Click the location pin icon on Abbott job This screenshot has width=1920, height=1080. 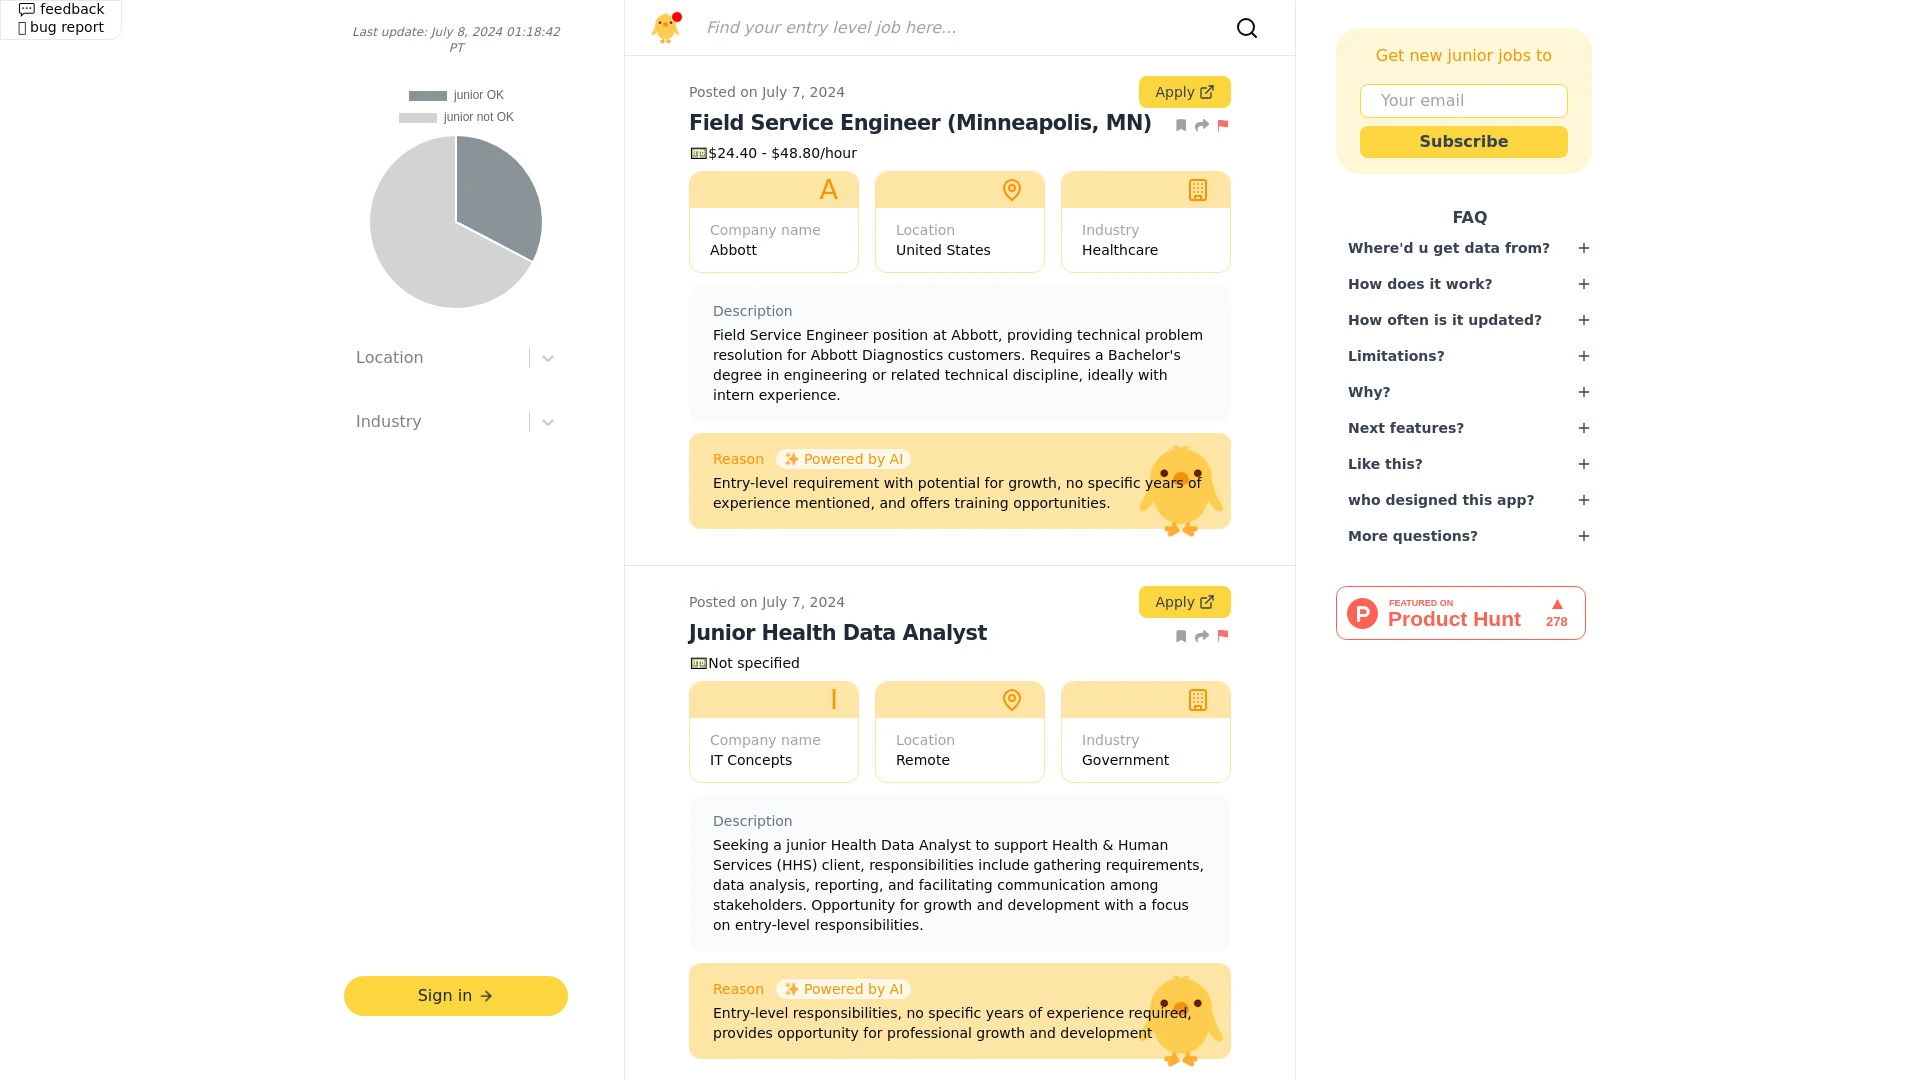tap(1012, 190)
